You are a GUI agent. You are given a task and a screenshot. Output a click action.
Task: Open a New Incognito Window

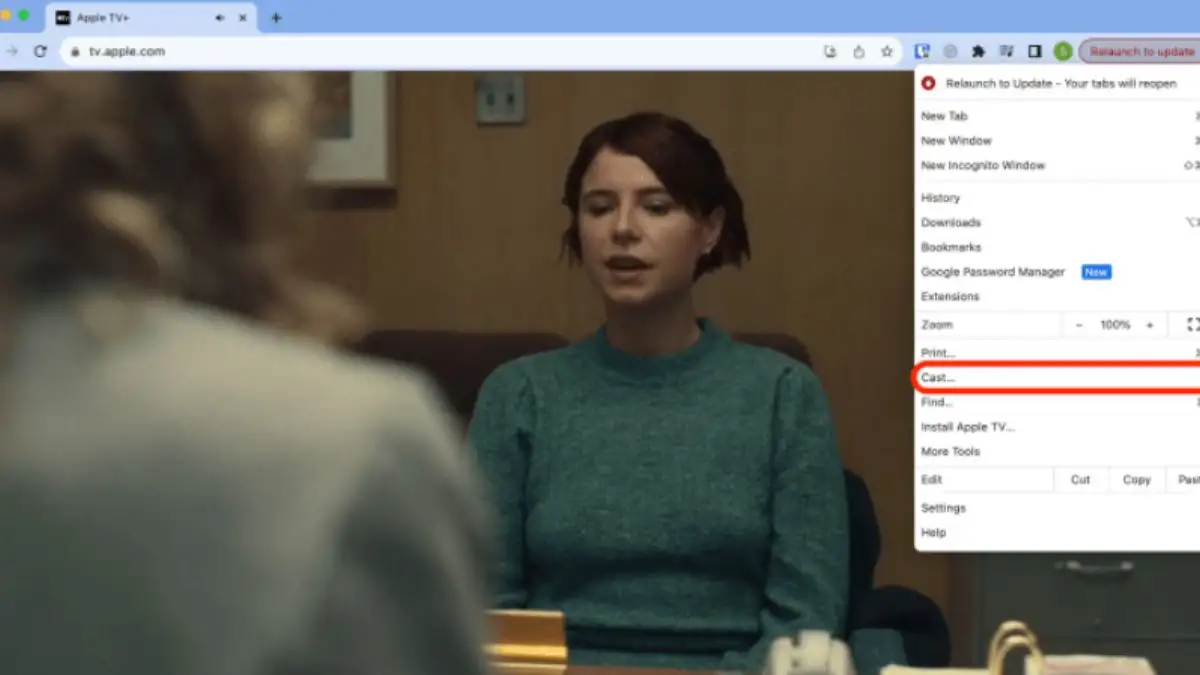click(1057, 165)
